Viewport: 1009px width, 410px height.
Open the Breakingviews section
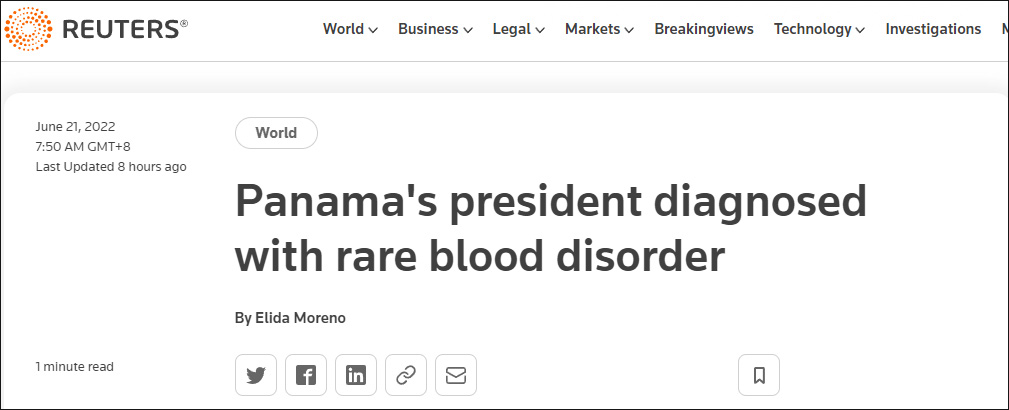pos(704,29)
